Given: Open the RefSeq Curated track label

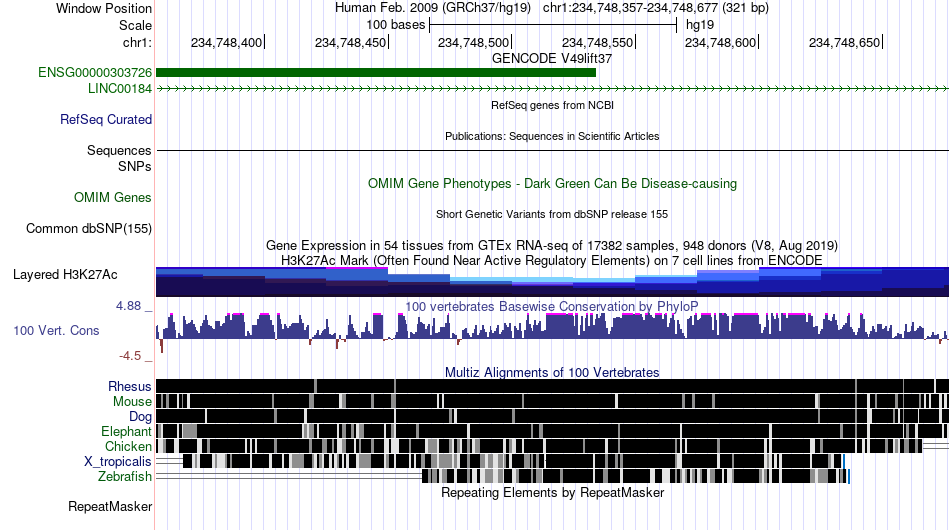Looking at the screenshot, I should coord(106,119).
